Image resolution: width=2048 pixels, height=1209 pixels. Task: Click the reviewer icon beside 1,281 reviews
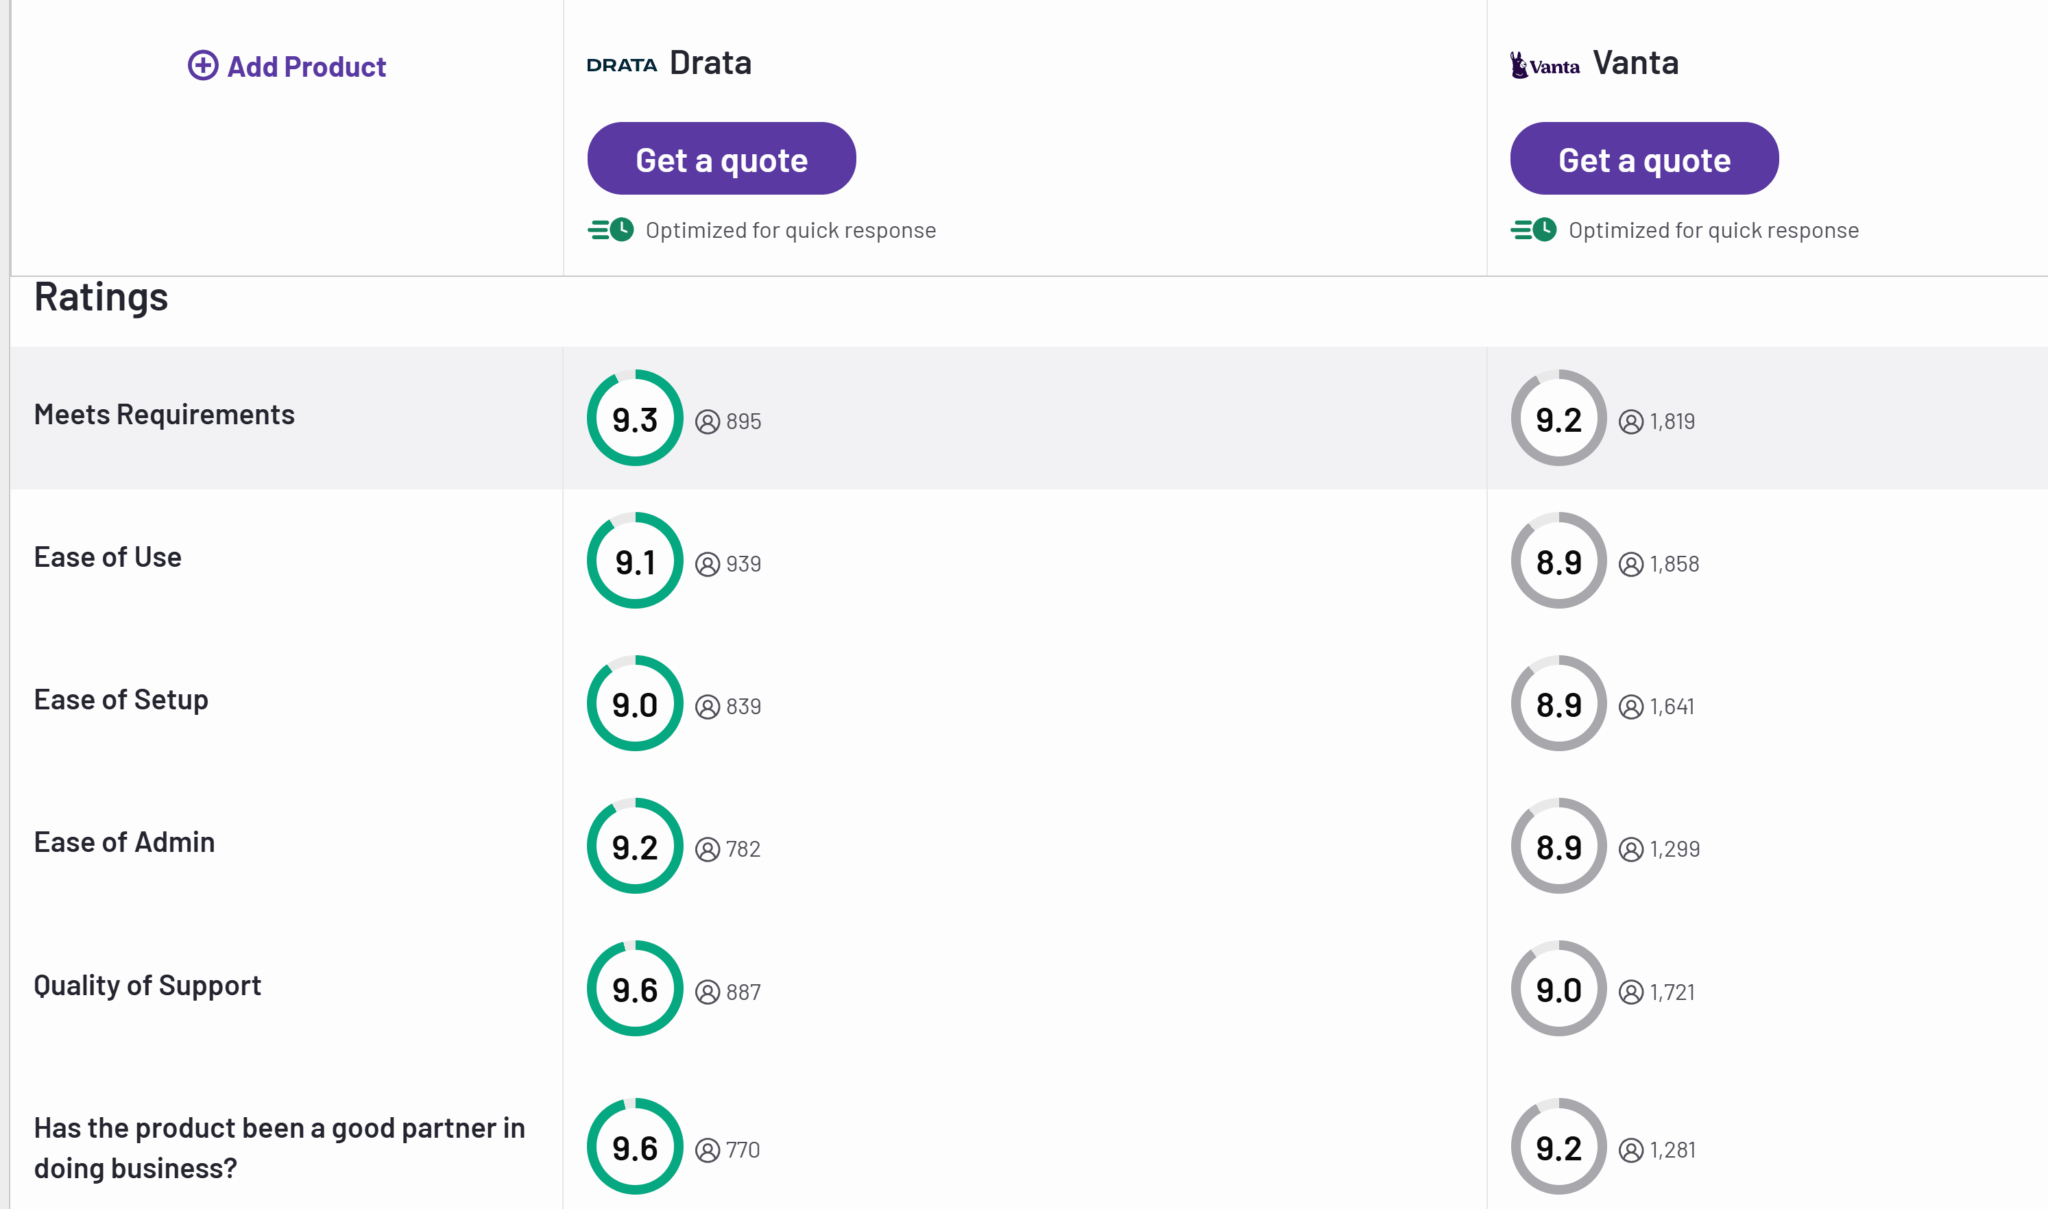[x=1633, y=1149]
